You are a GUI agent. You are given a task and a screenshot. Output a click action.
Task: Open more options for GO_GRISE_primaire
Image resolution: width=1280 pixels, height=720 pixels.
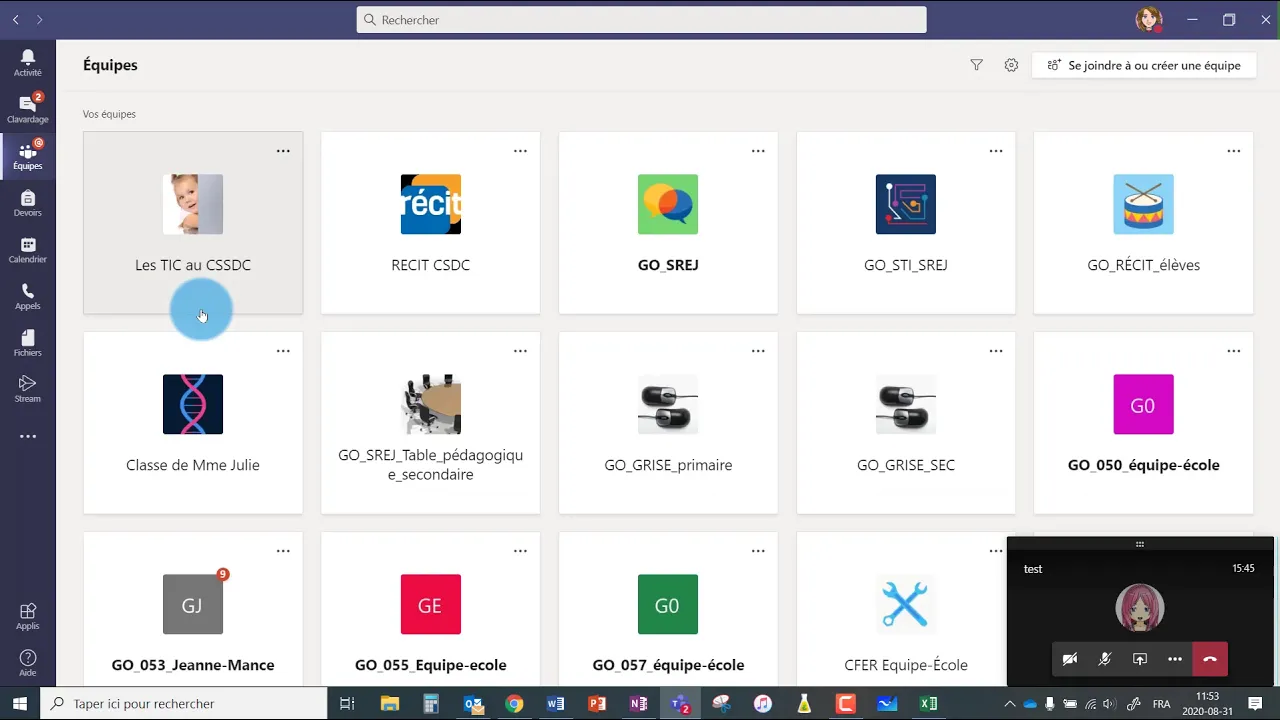(x=758, y=351)
